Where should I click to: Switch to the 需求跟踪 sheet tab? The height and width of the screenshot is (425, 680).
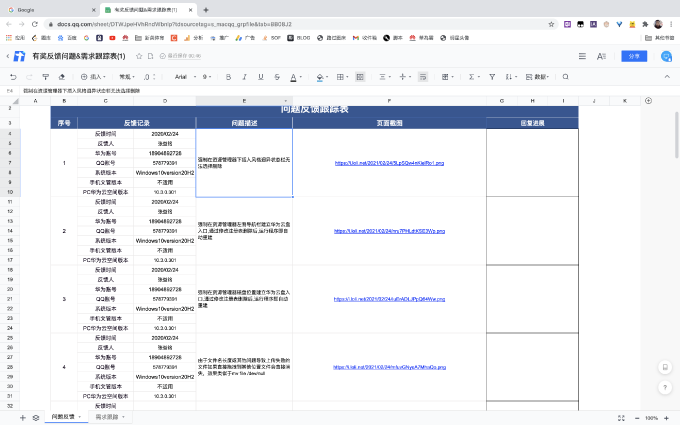click(108, 417)
